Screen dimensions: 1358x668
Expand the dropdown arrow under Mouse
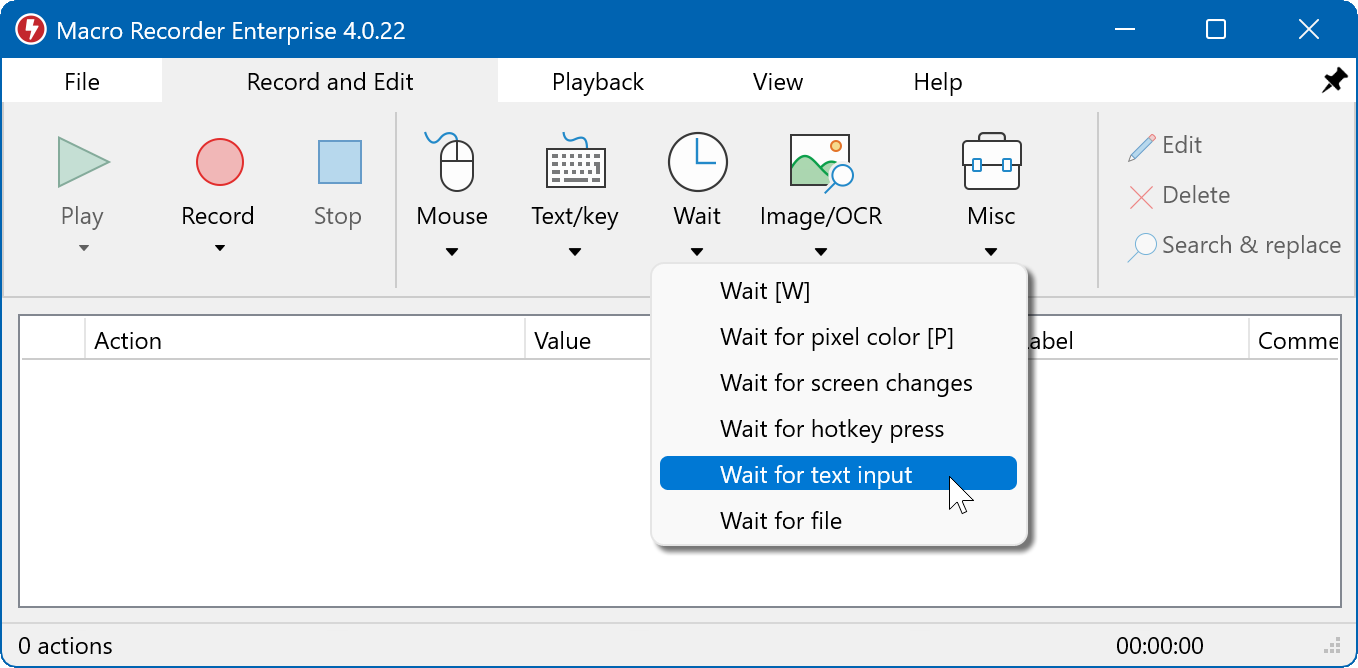[x=452, y=252]
